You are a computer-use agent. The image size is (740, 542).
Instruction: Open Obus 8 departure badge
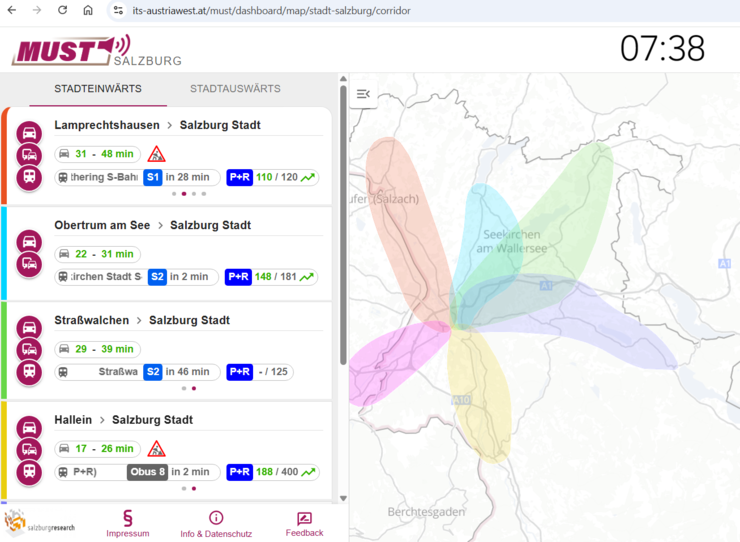click(x=147, y=472)
